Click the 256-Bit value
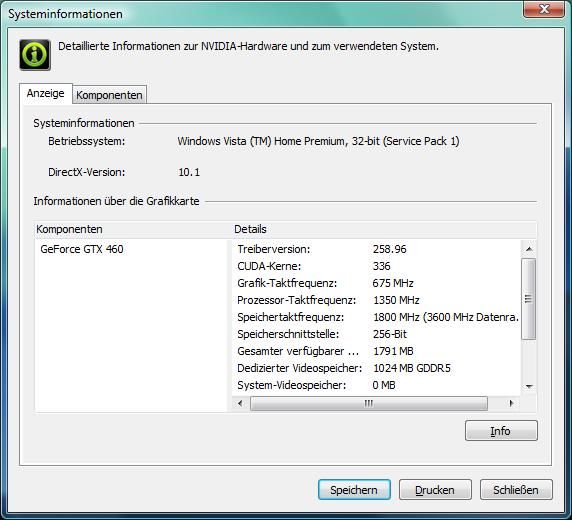 click(x=390, y=334)
